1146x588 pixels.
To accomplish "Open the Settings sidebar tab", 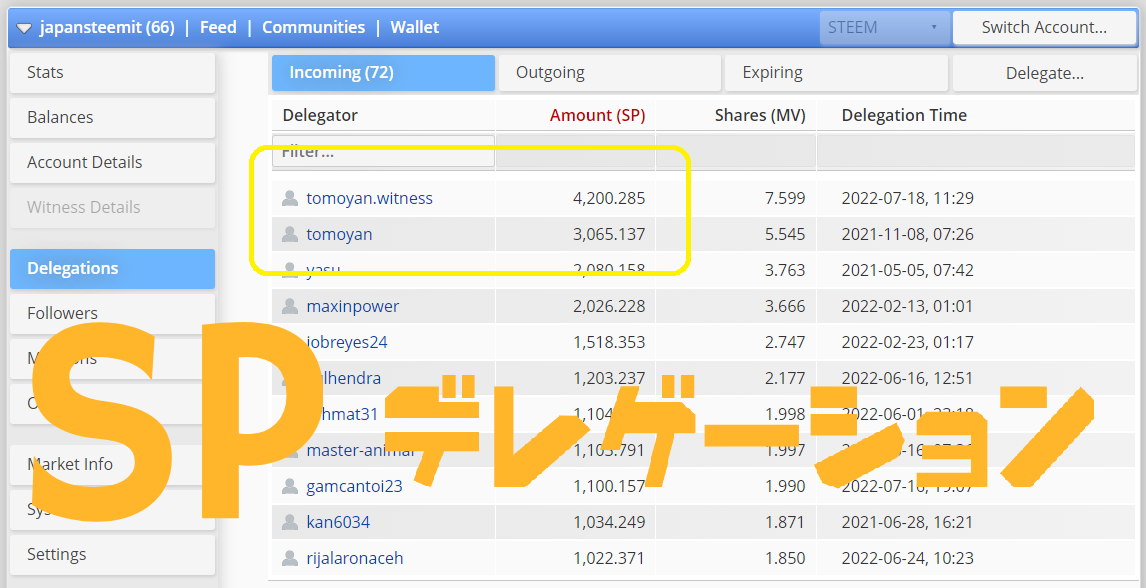I will tap(113, 554).
